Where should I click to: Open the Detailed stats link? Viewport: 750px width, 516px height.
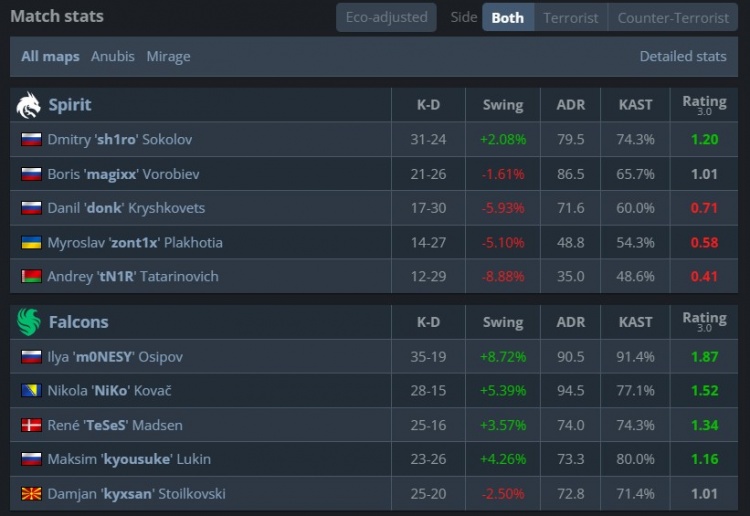(x=683, y=56)
